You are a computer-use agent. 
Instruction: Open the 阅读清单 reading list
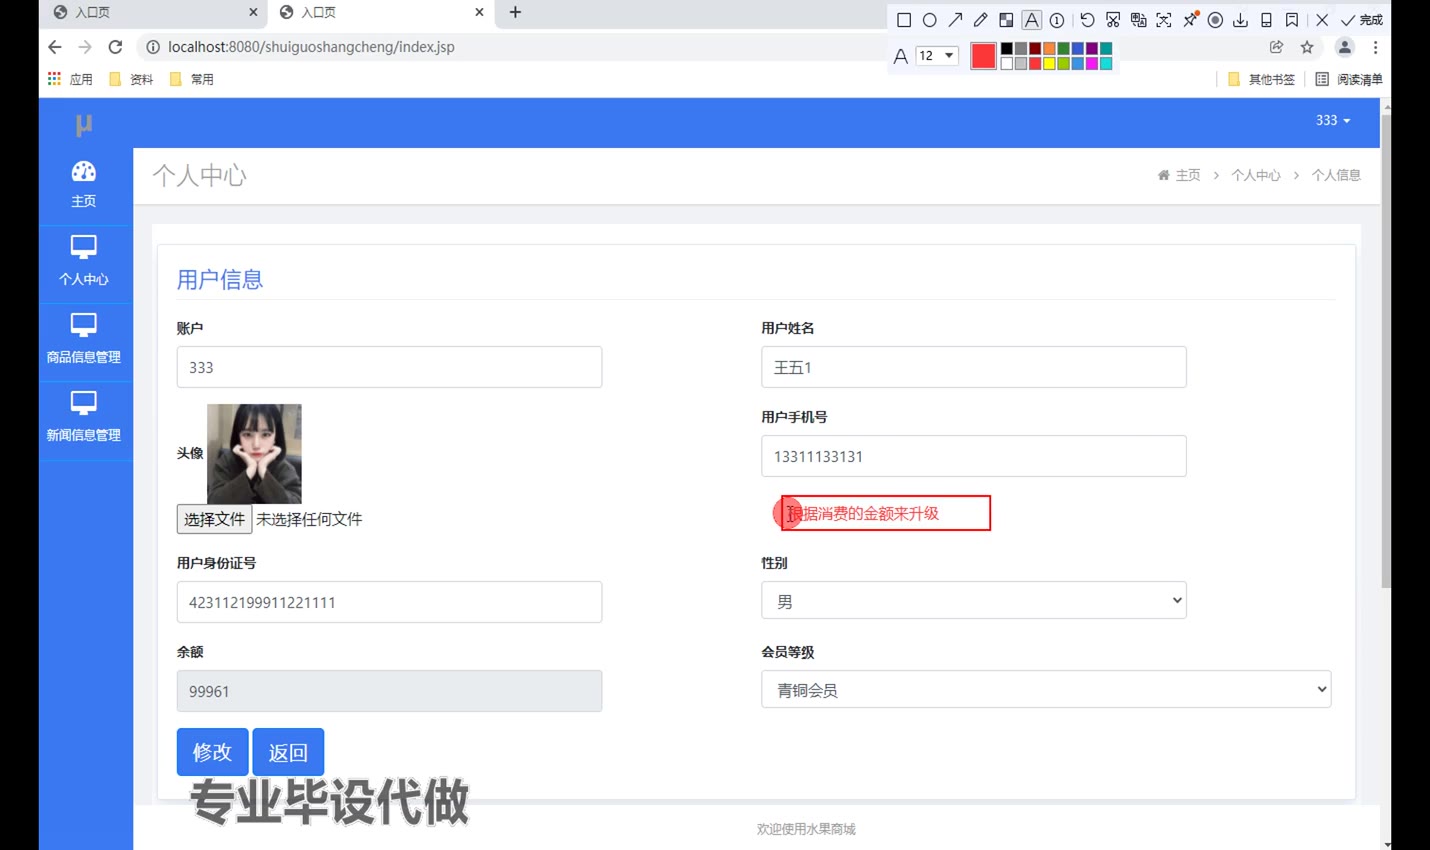click(x=1349, y=79)
